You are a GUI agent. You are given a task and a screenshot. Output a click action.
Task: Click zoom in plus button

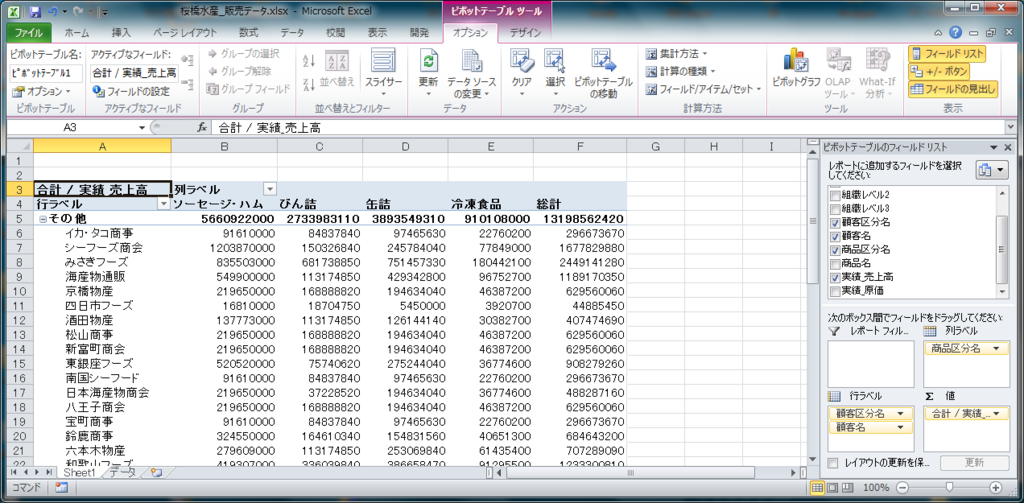(x=996, y=487)
